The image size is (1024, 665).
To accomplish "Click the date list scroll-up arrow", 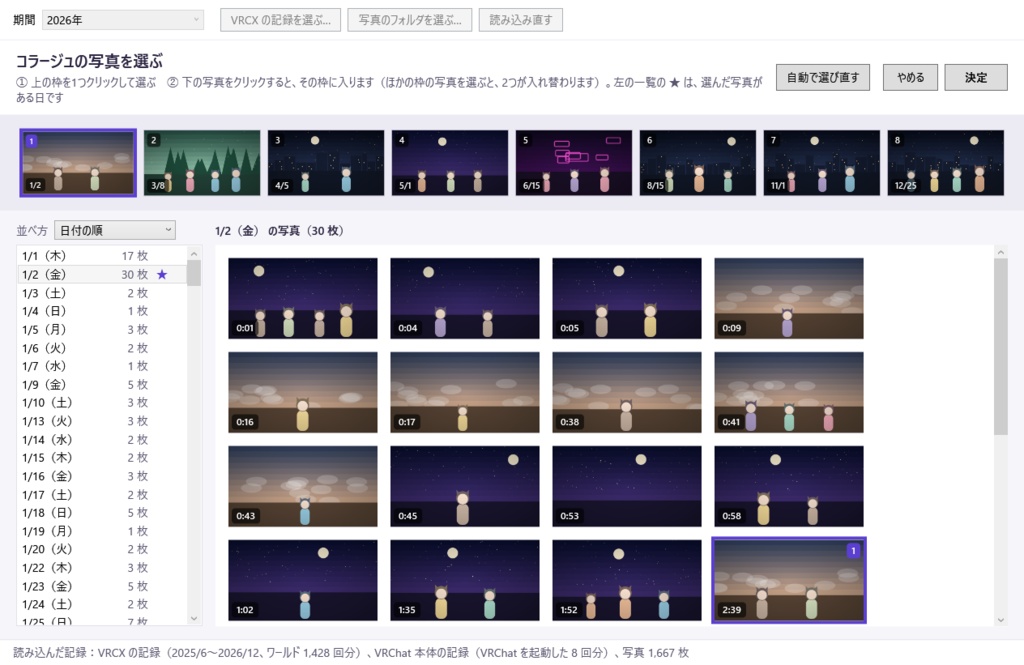I will point(194,253).
